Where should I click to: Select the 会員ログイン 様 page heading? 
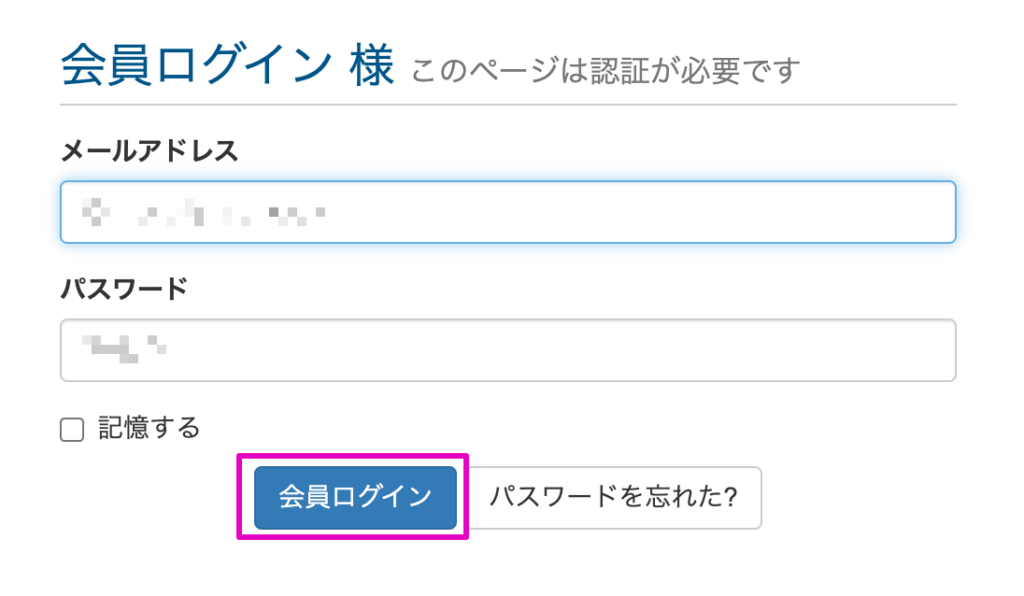[x=227, y=67]
